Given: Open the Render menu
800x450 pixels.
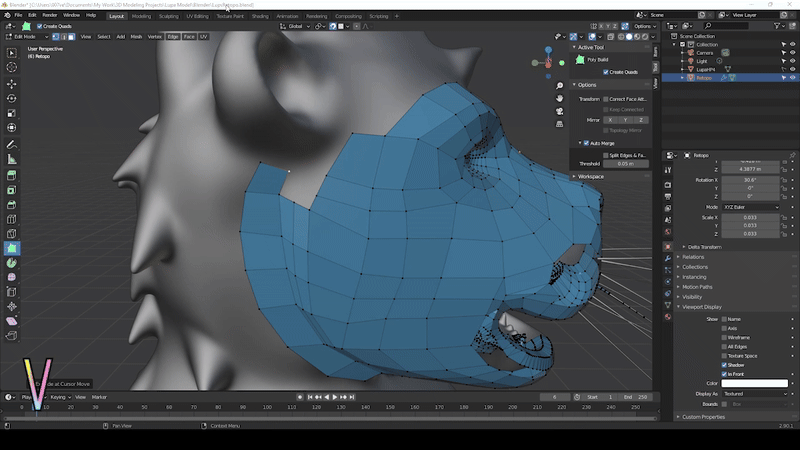Looking at the screenshot, I should [49, 15].
